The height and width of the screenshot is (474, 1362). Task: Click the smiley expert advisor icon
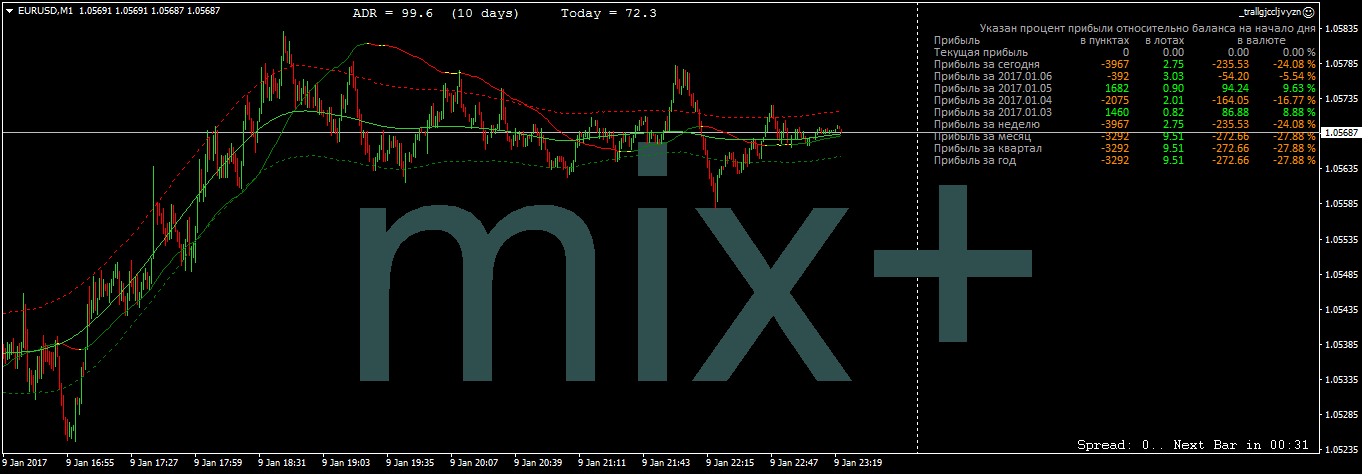1309,10
